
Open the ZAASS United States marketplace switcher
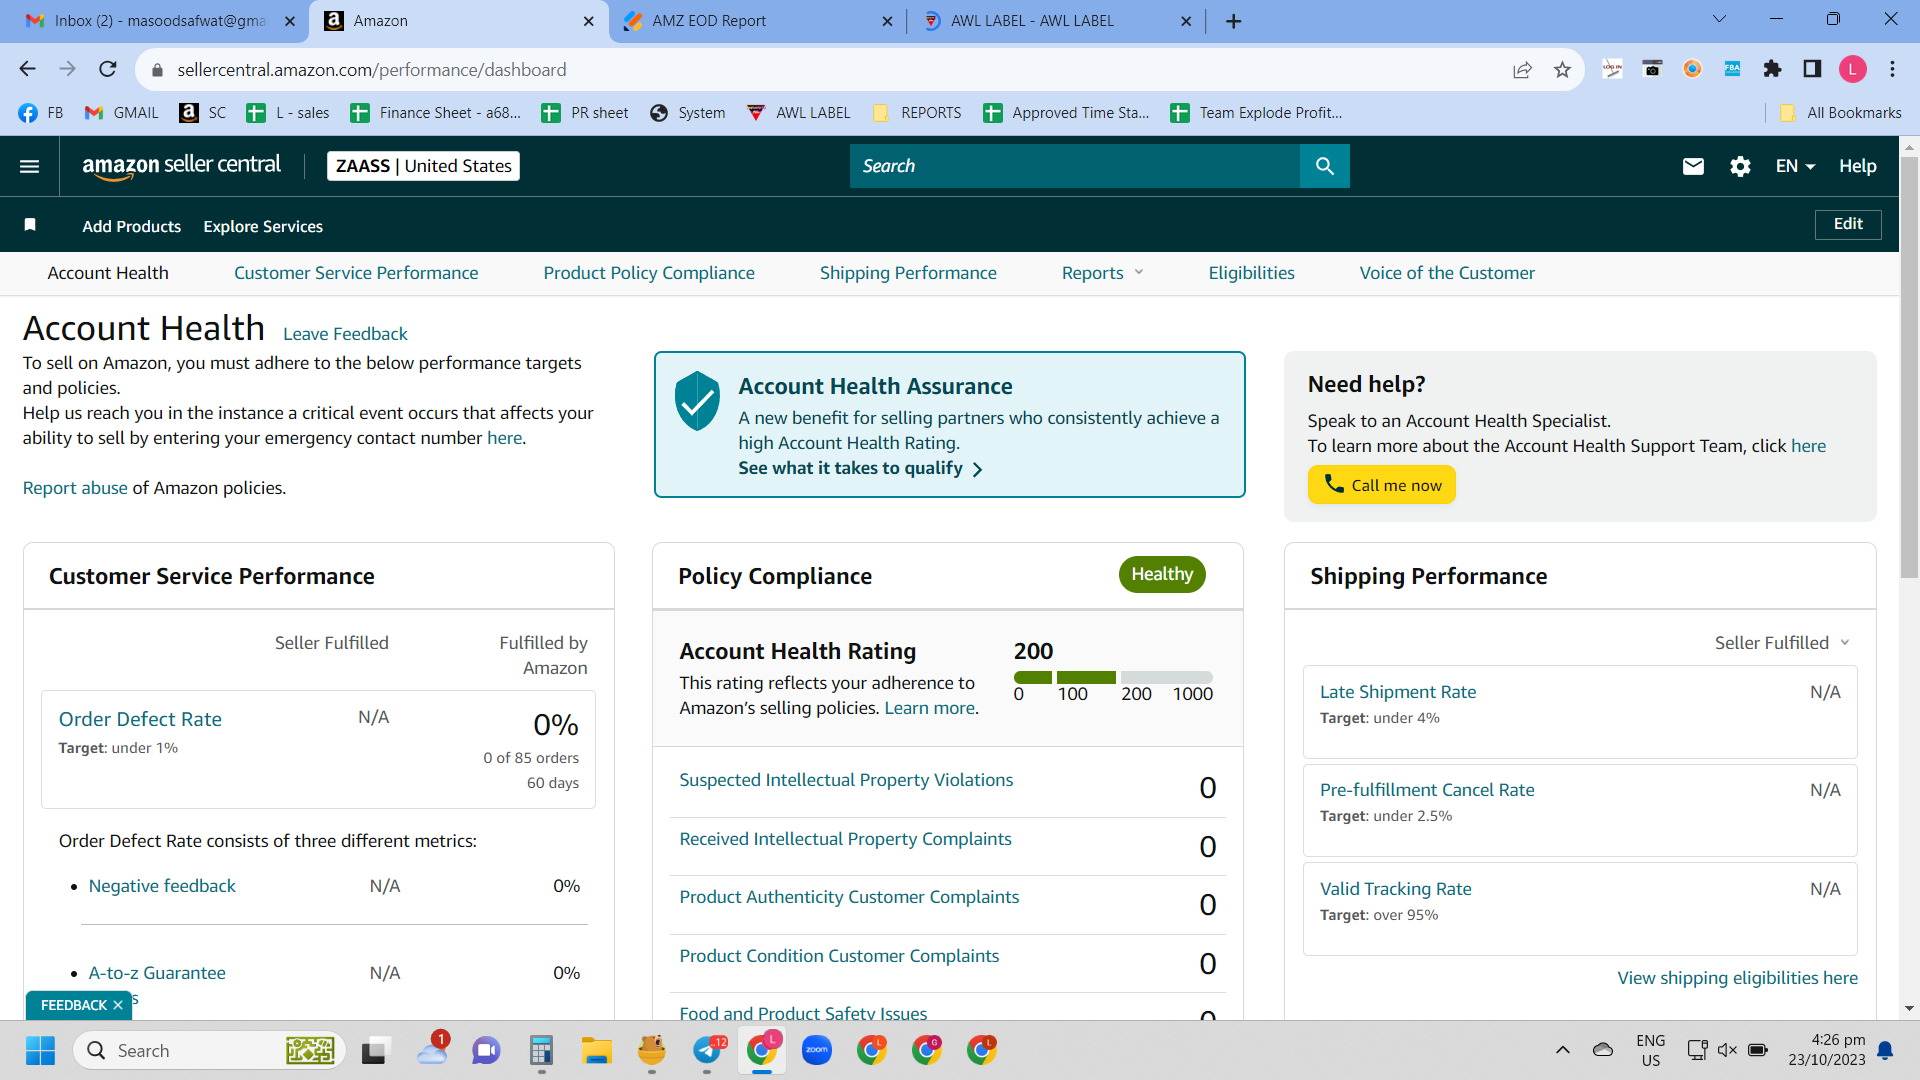[x=423, y=166]
